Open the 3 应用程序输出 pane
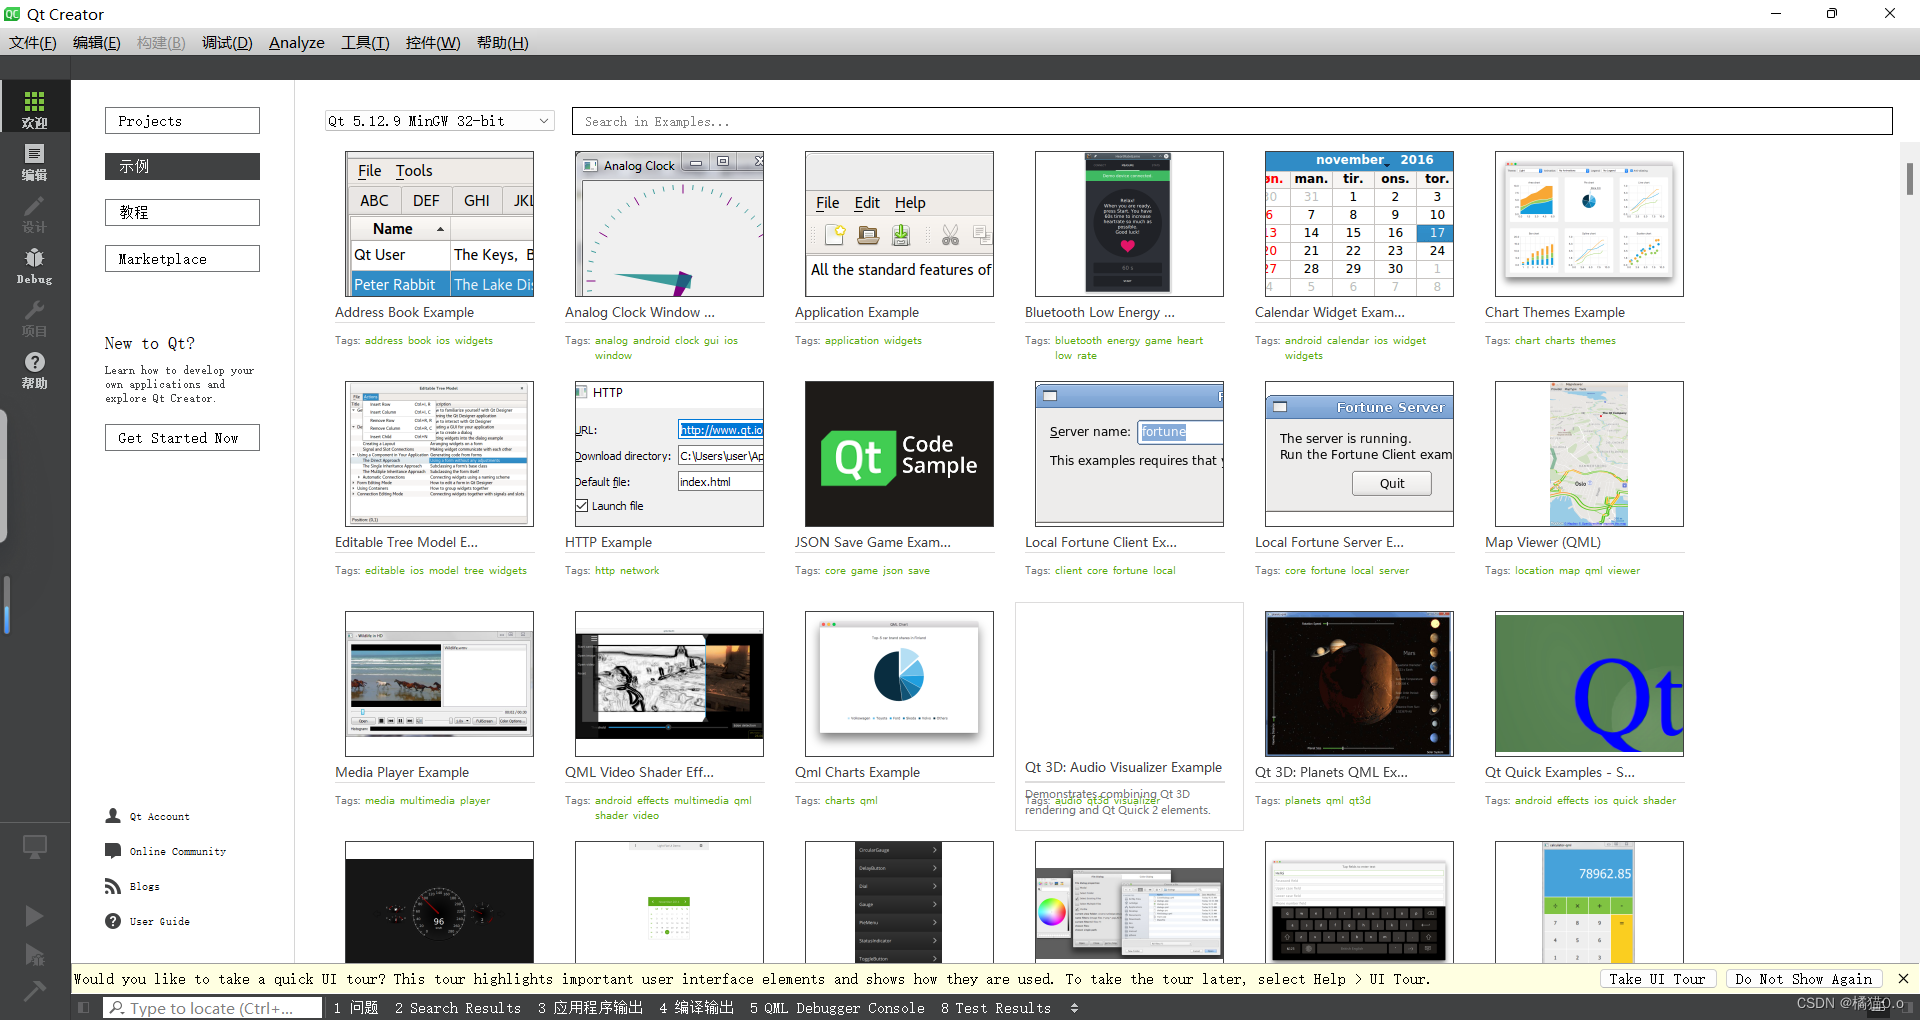This screenshot has height=1020, width=1920. [x=590, y=1008]
